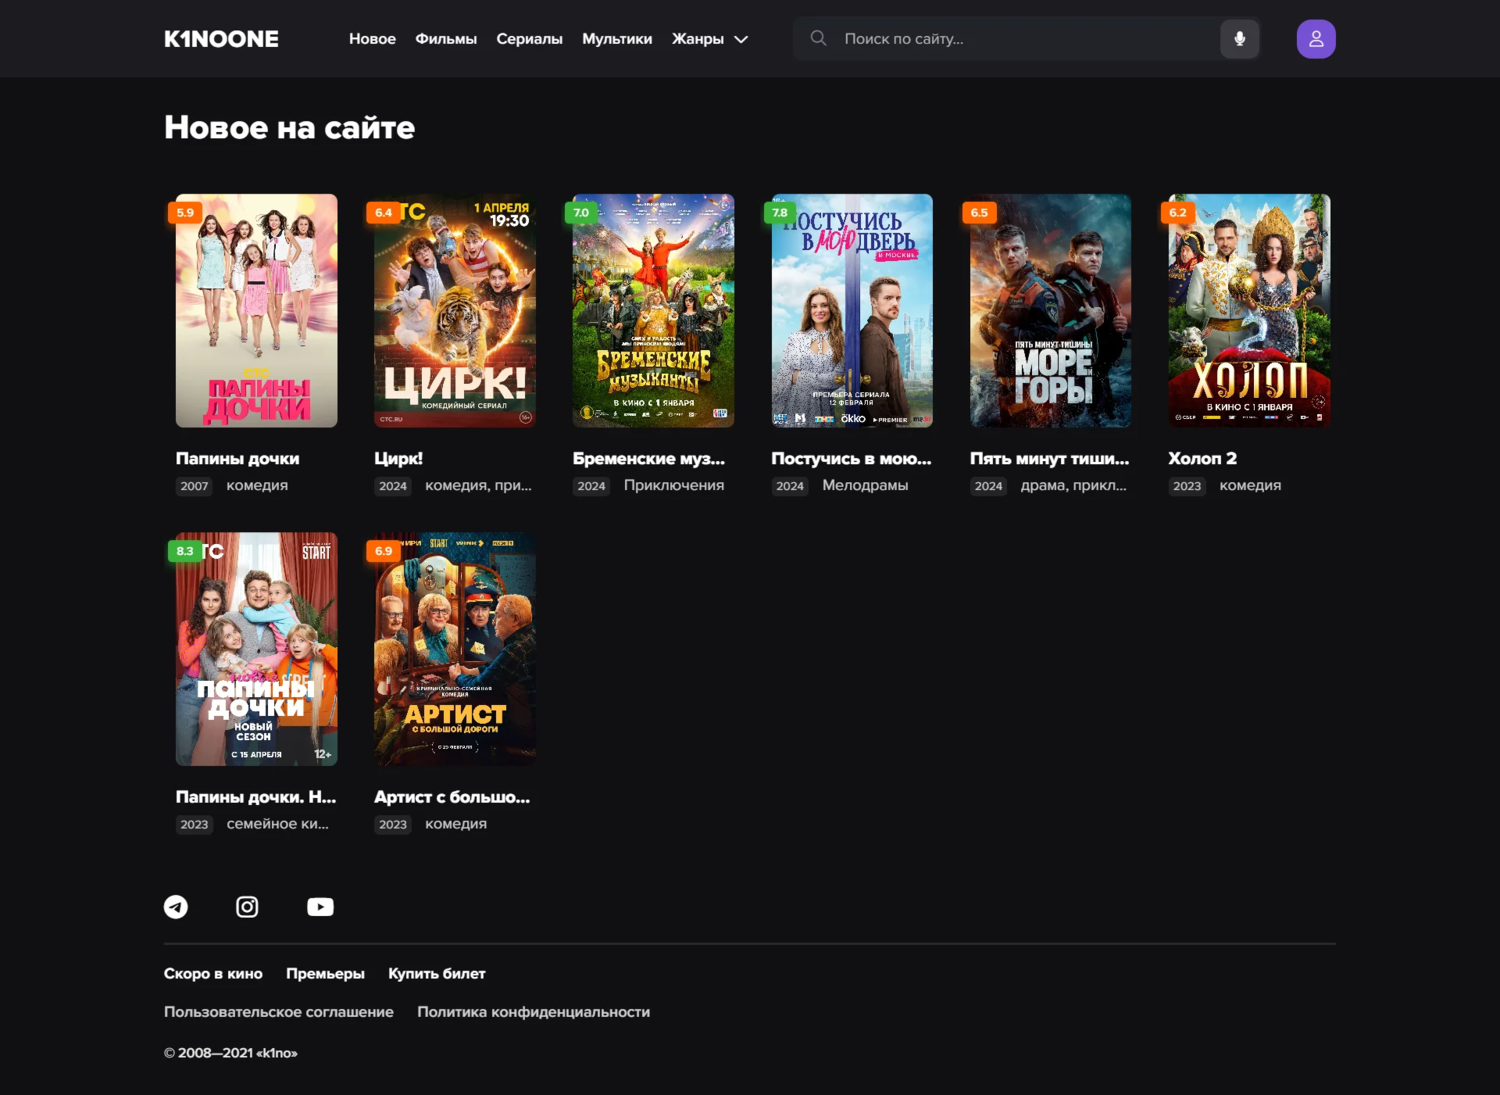Open the YouTube social link

pos(320,907)
